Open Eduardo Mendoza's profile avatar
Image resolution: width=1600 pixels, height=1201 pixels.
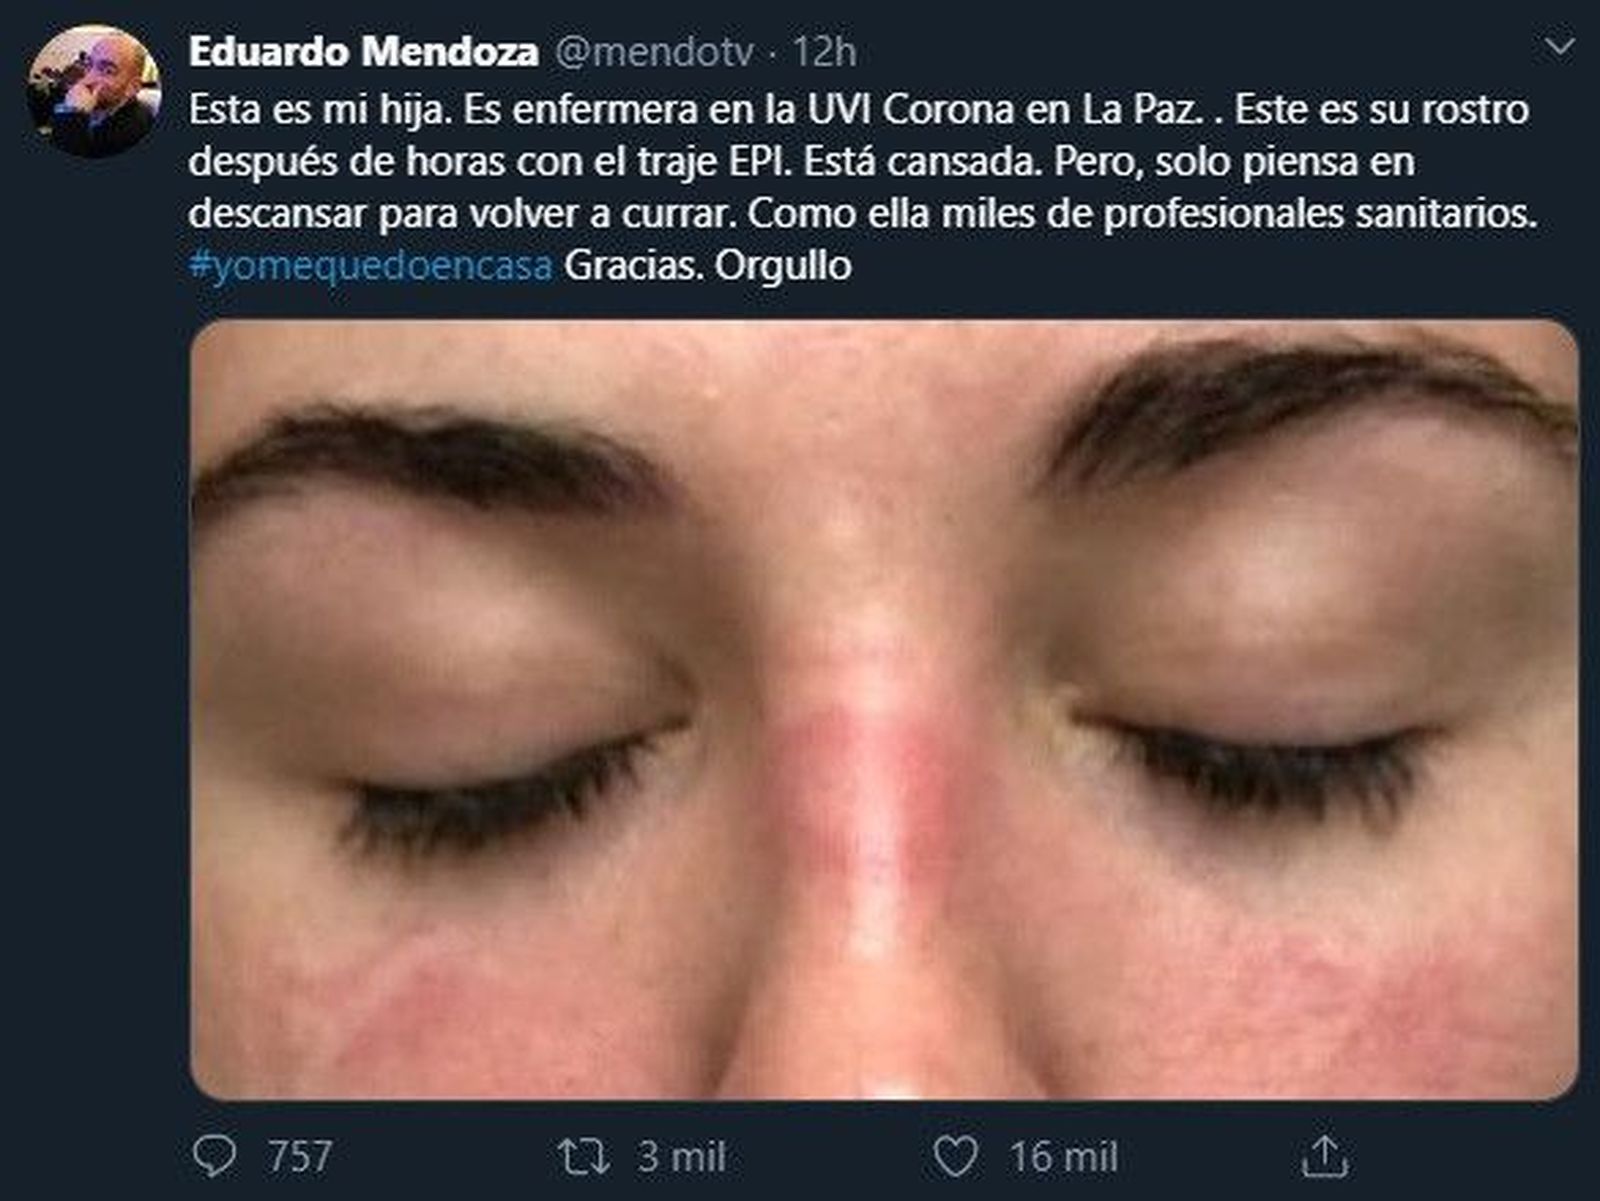tap(94, 92)
